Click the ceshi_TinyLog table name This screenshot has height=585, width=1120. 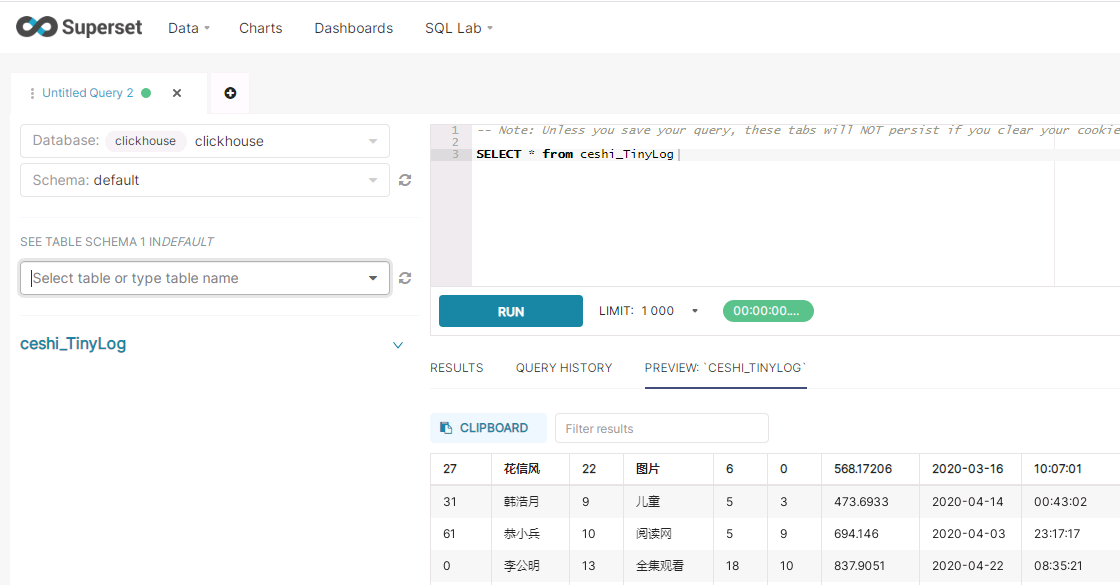(73, 344)
